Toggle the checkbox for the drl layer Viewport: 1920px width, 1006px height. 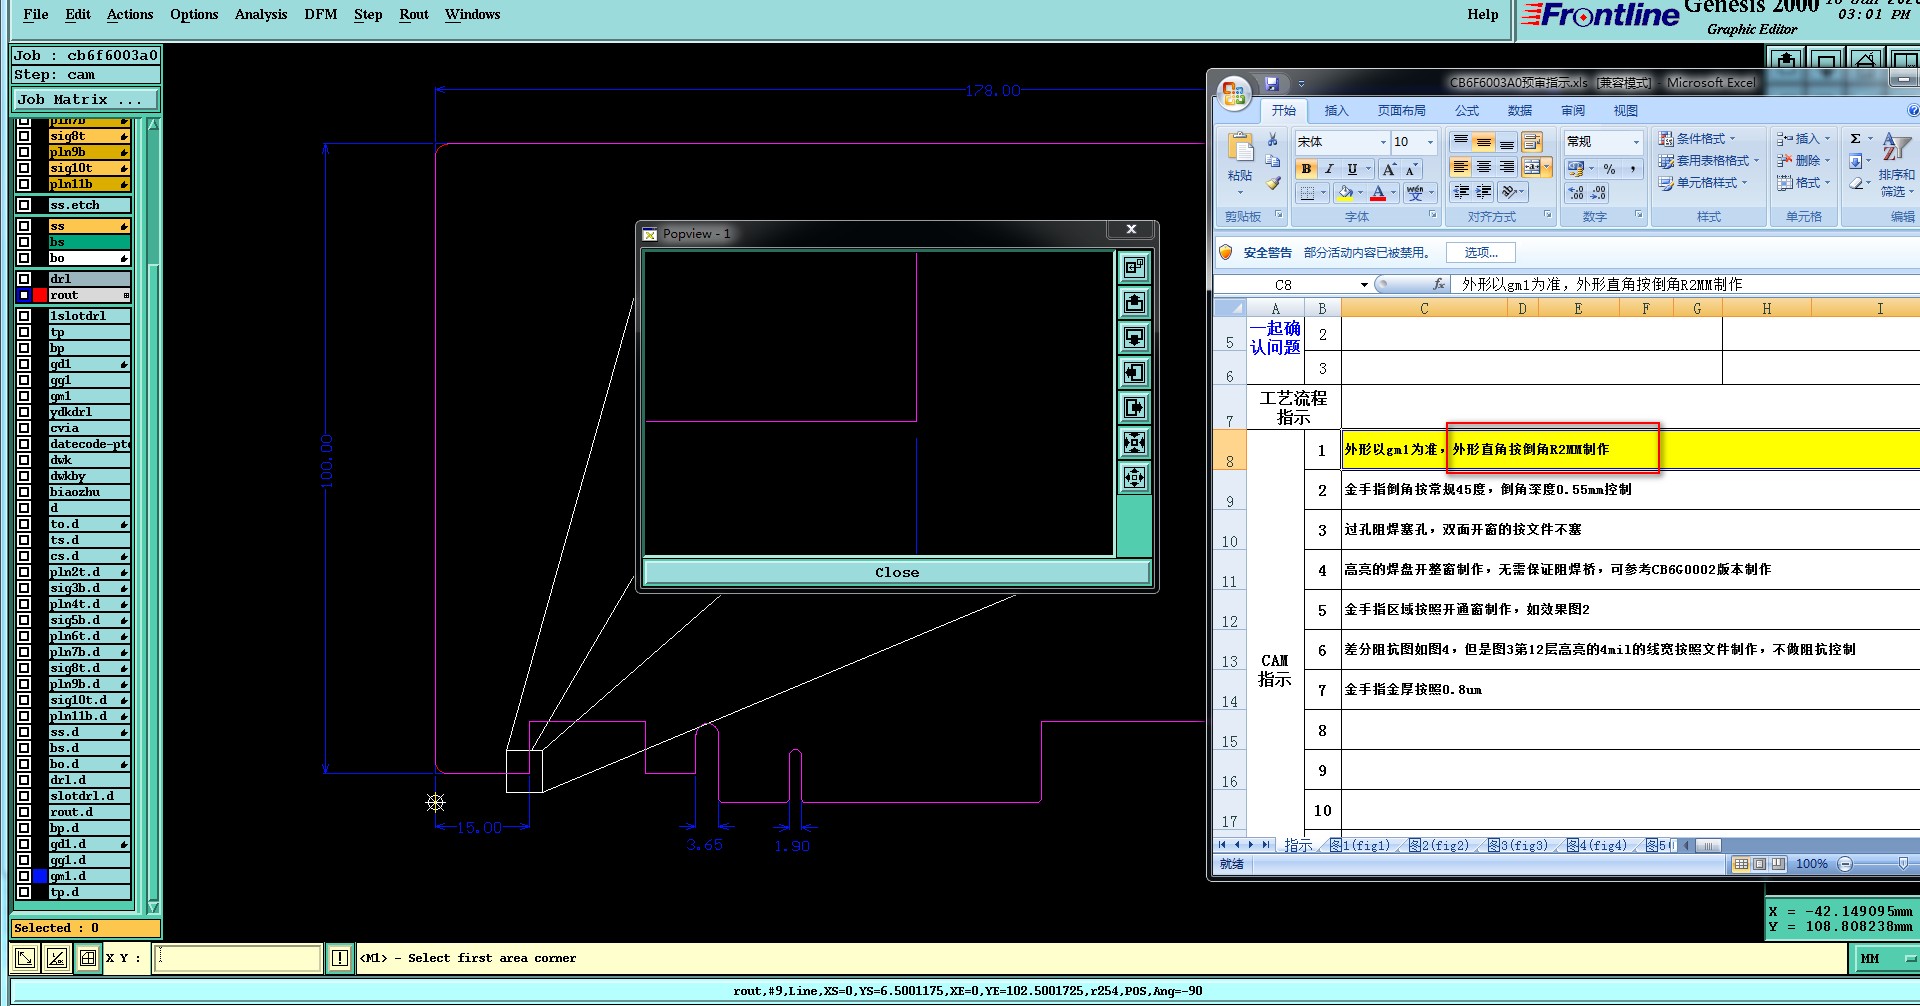[x=24, y=279]
